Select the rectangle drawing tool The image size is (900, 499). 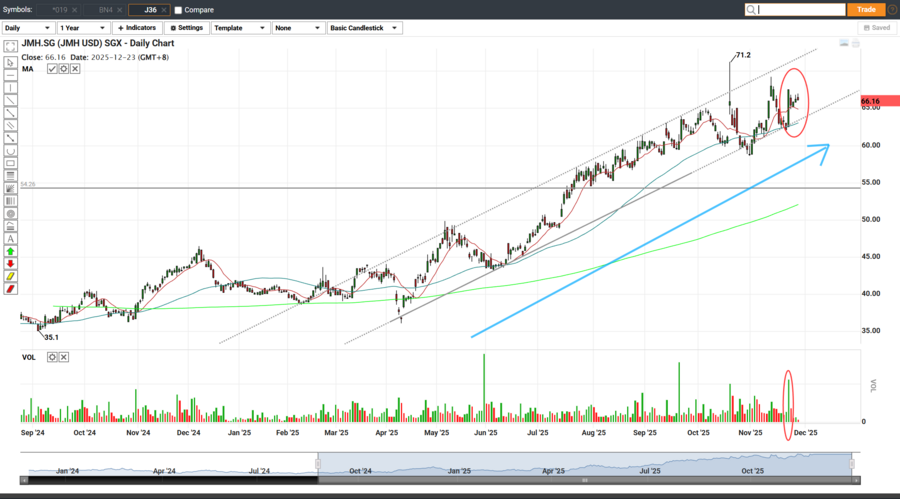click(10, 163)
